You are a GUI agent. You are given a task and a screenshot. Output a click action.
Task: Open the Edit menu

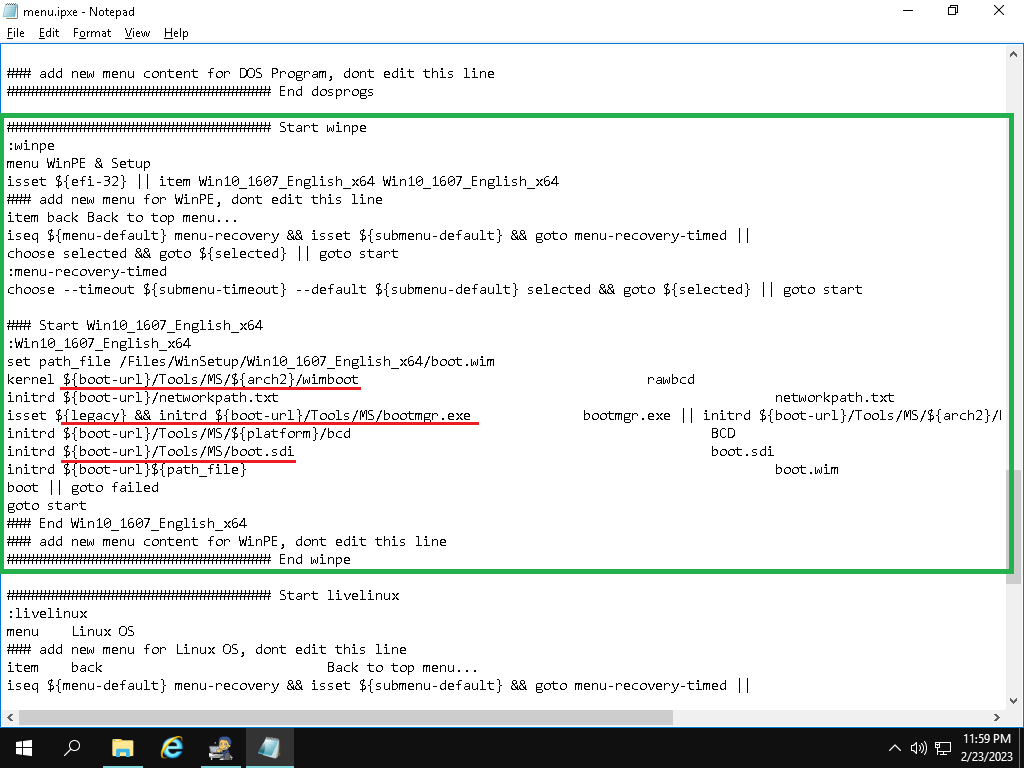point(49,33)
